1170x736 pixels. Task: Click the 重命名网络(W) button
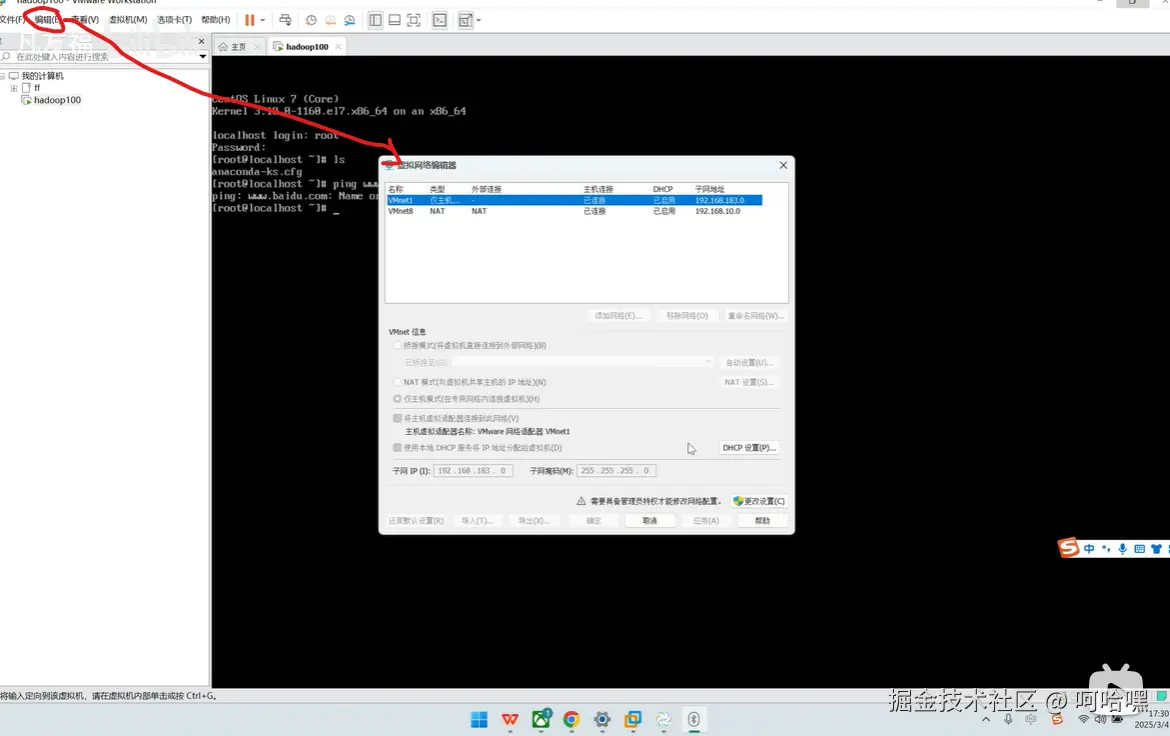756,316
